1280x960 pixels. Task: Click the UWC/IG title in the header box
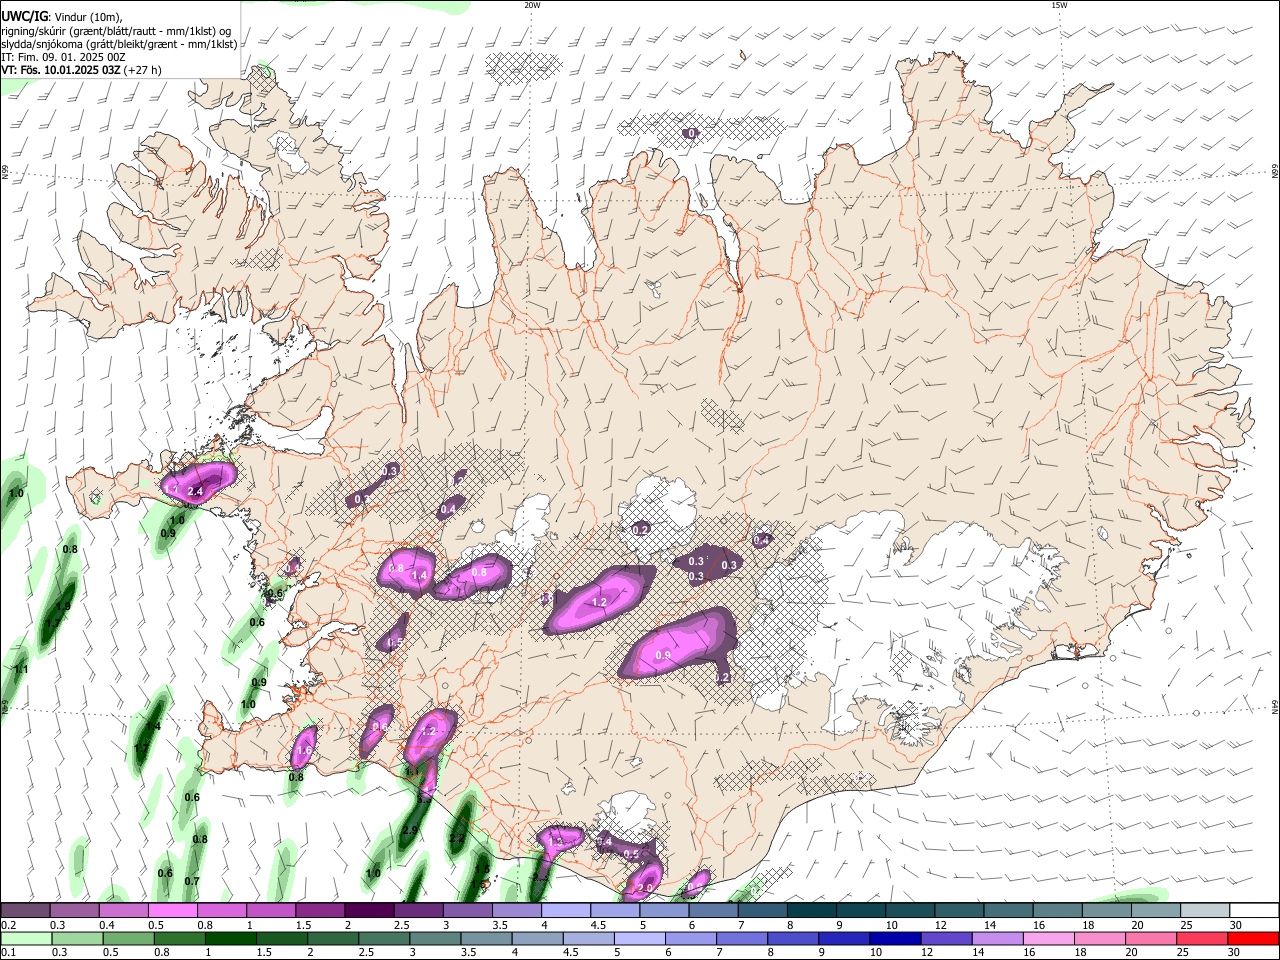click(x=24, y=16)
